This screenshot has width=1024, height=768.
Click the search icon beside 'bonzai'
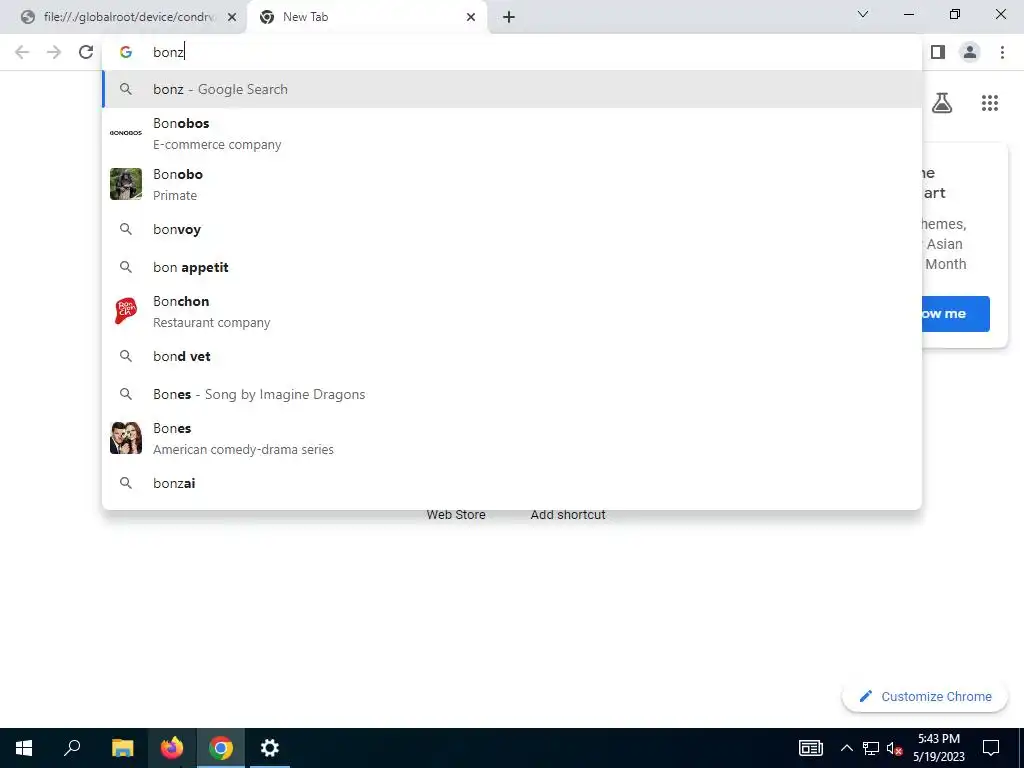point(125,483)
